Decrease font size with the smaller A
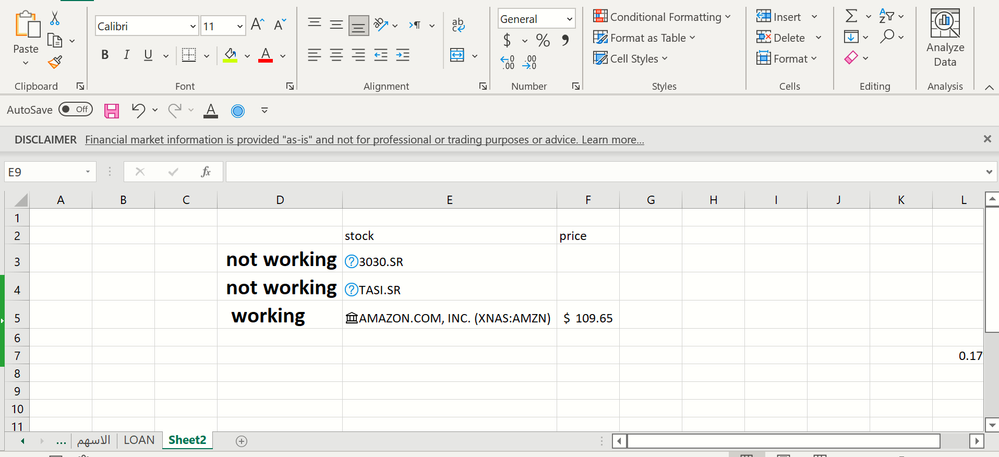 pos(280,25)
